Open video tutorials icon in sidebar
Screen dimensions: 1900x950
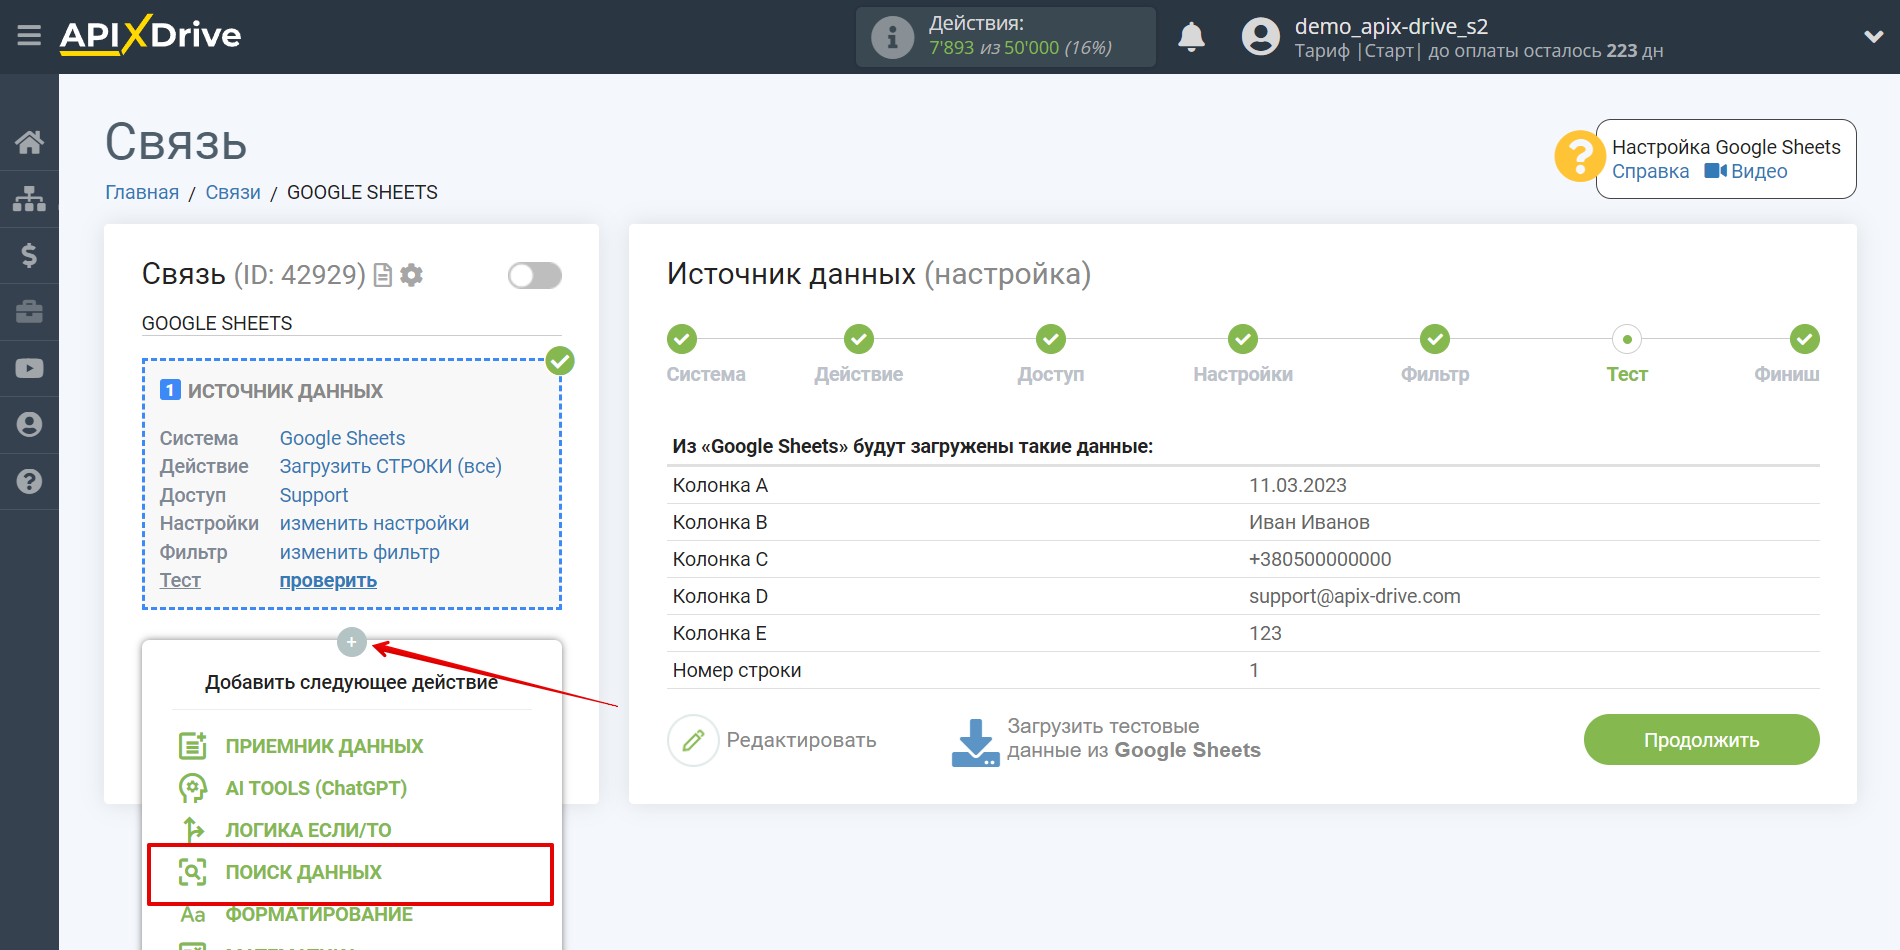tap(29, 368)
